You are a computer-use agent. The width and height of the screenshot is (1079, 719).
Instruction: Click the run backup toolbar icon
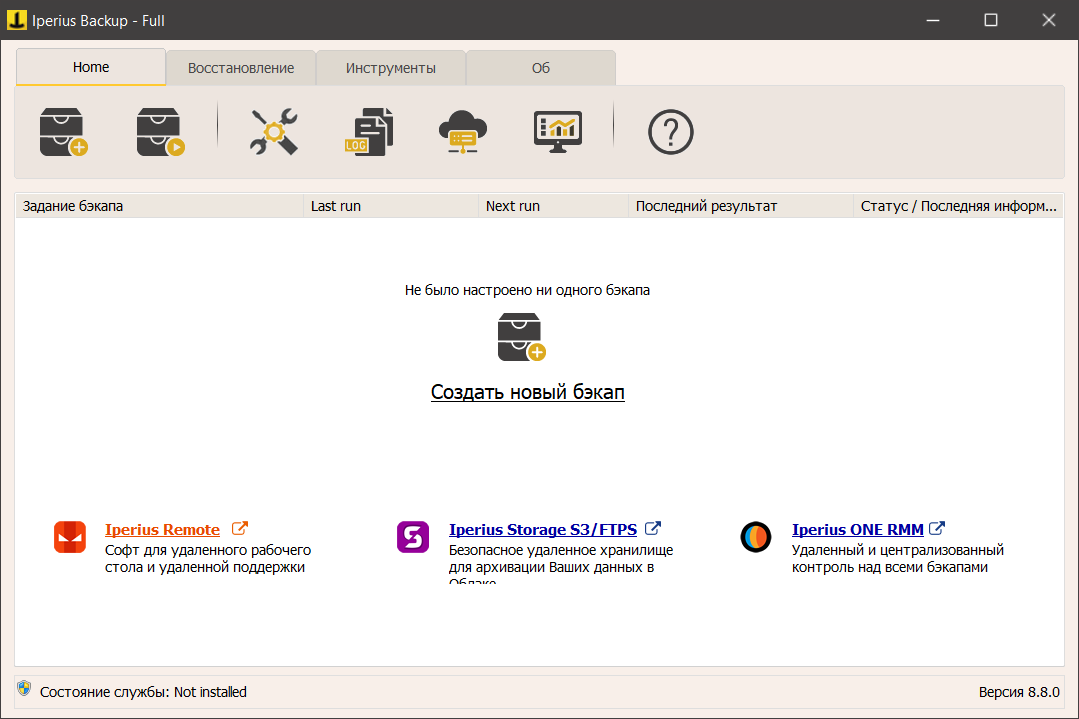coord(160,132)
